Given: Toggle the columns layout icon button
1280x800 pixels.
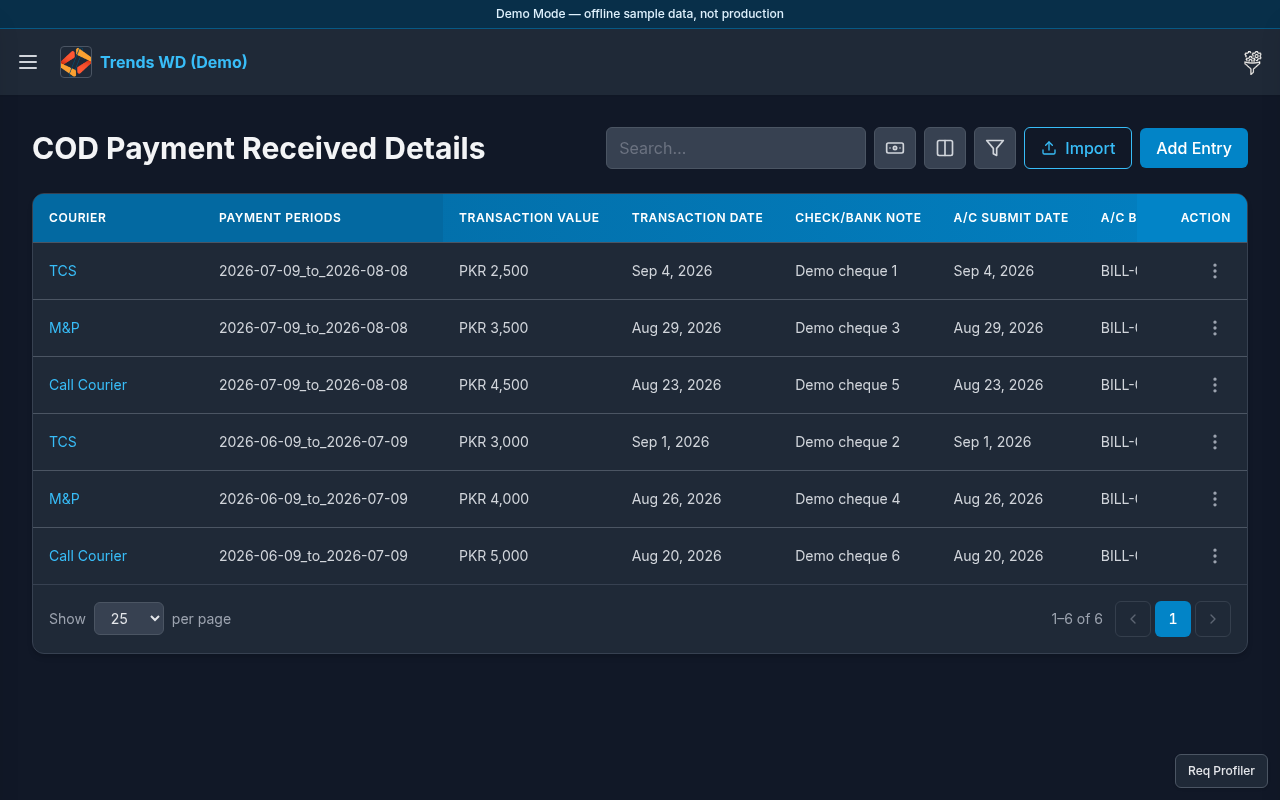Looking at the screenshot, I should [945, 148].
